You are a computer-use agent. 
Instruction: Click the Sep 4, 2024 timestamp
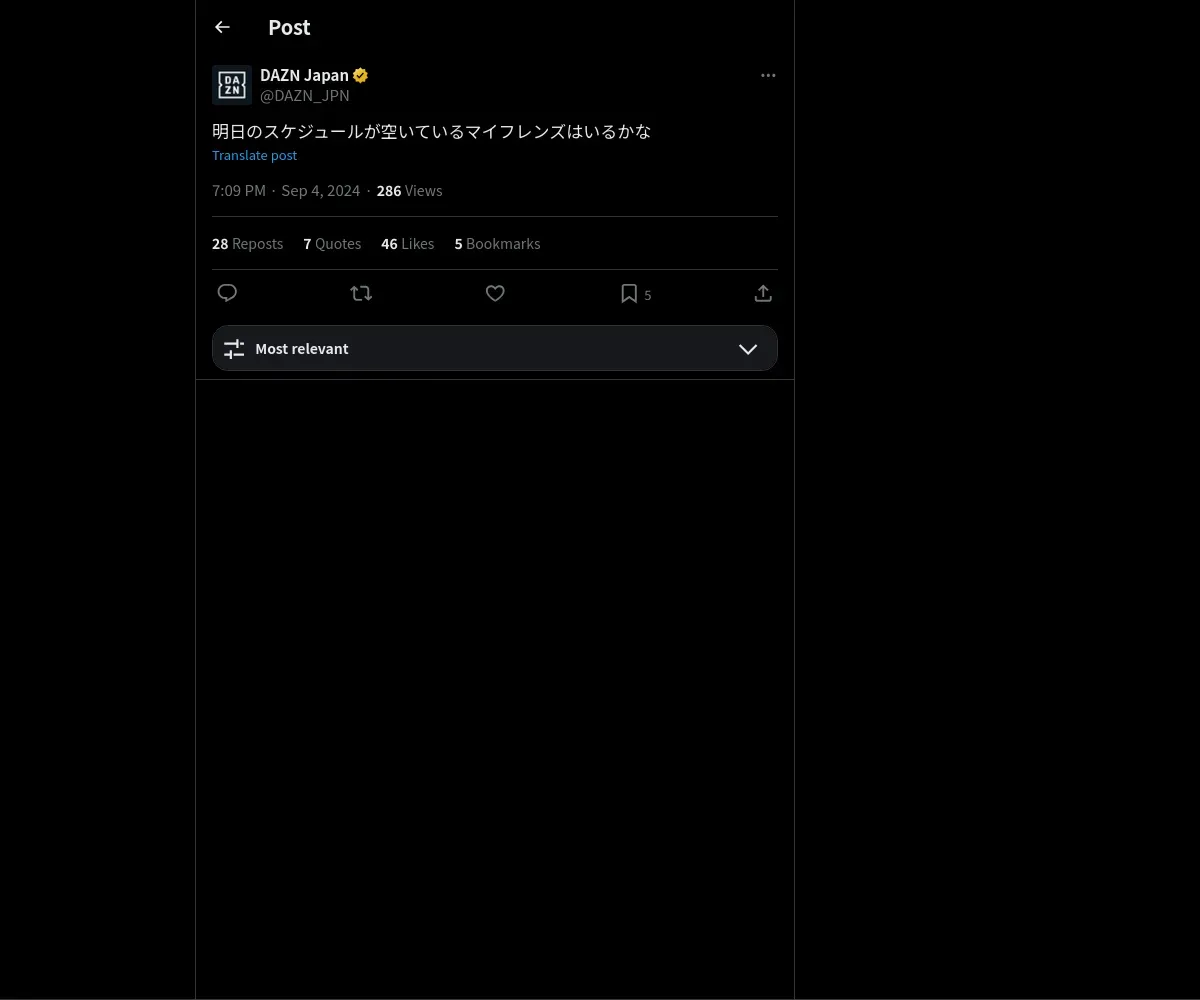coord(320,191)
